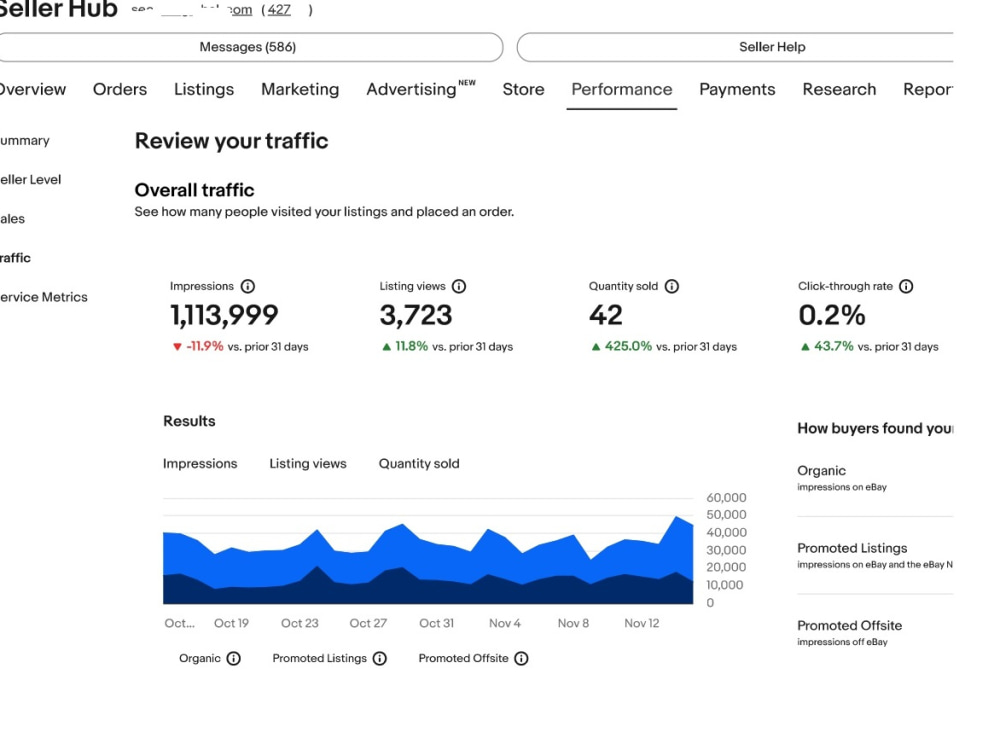Viewport: 1000px width, 750px height.
Task: Click the Quantity sold value 42
Action: [x=605, y=315]
